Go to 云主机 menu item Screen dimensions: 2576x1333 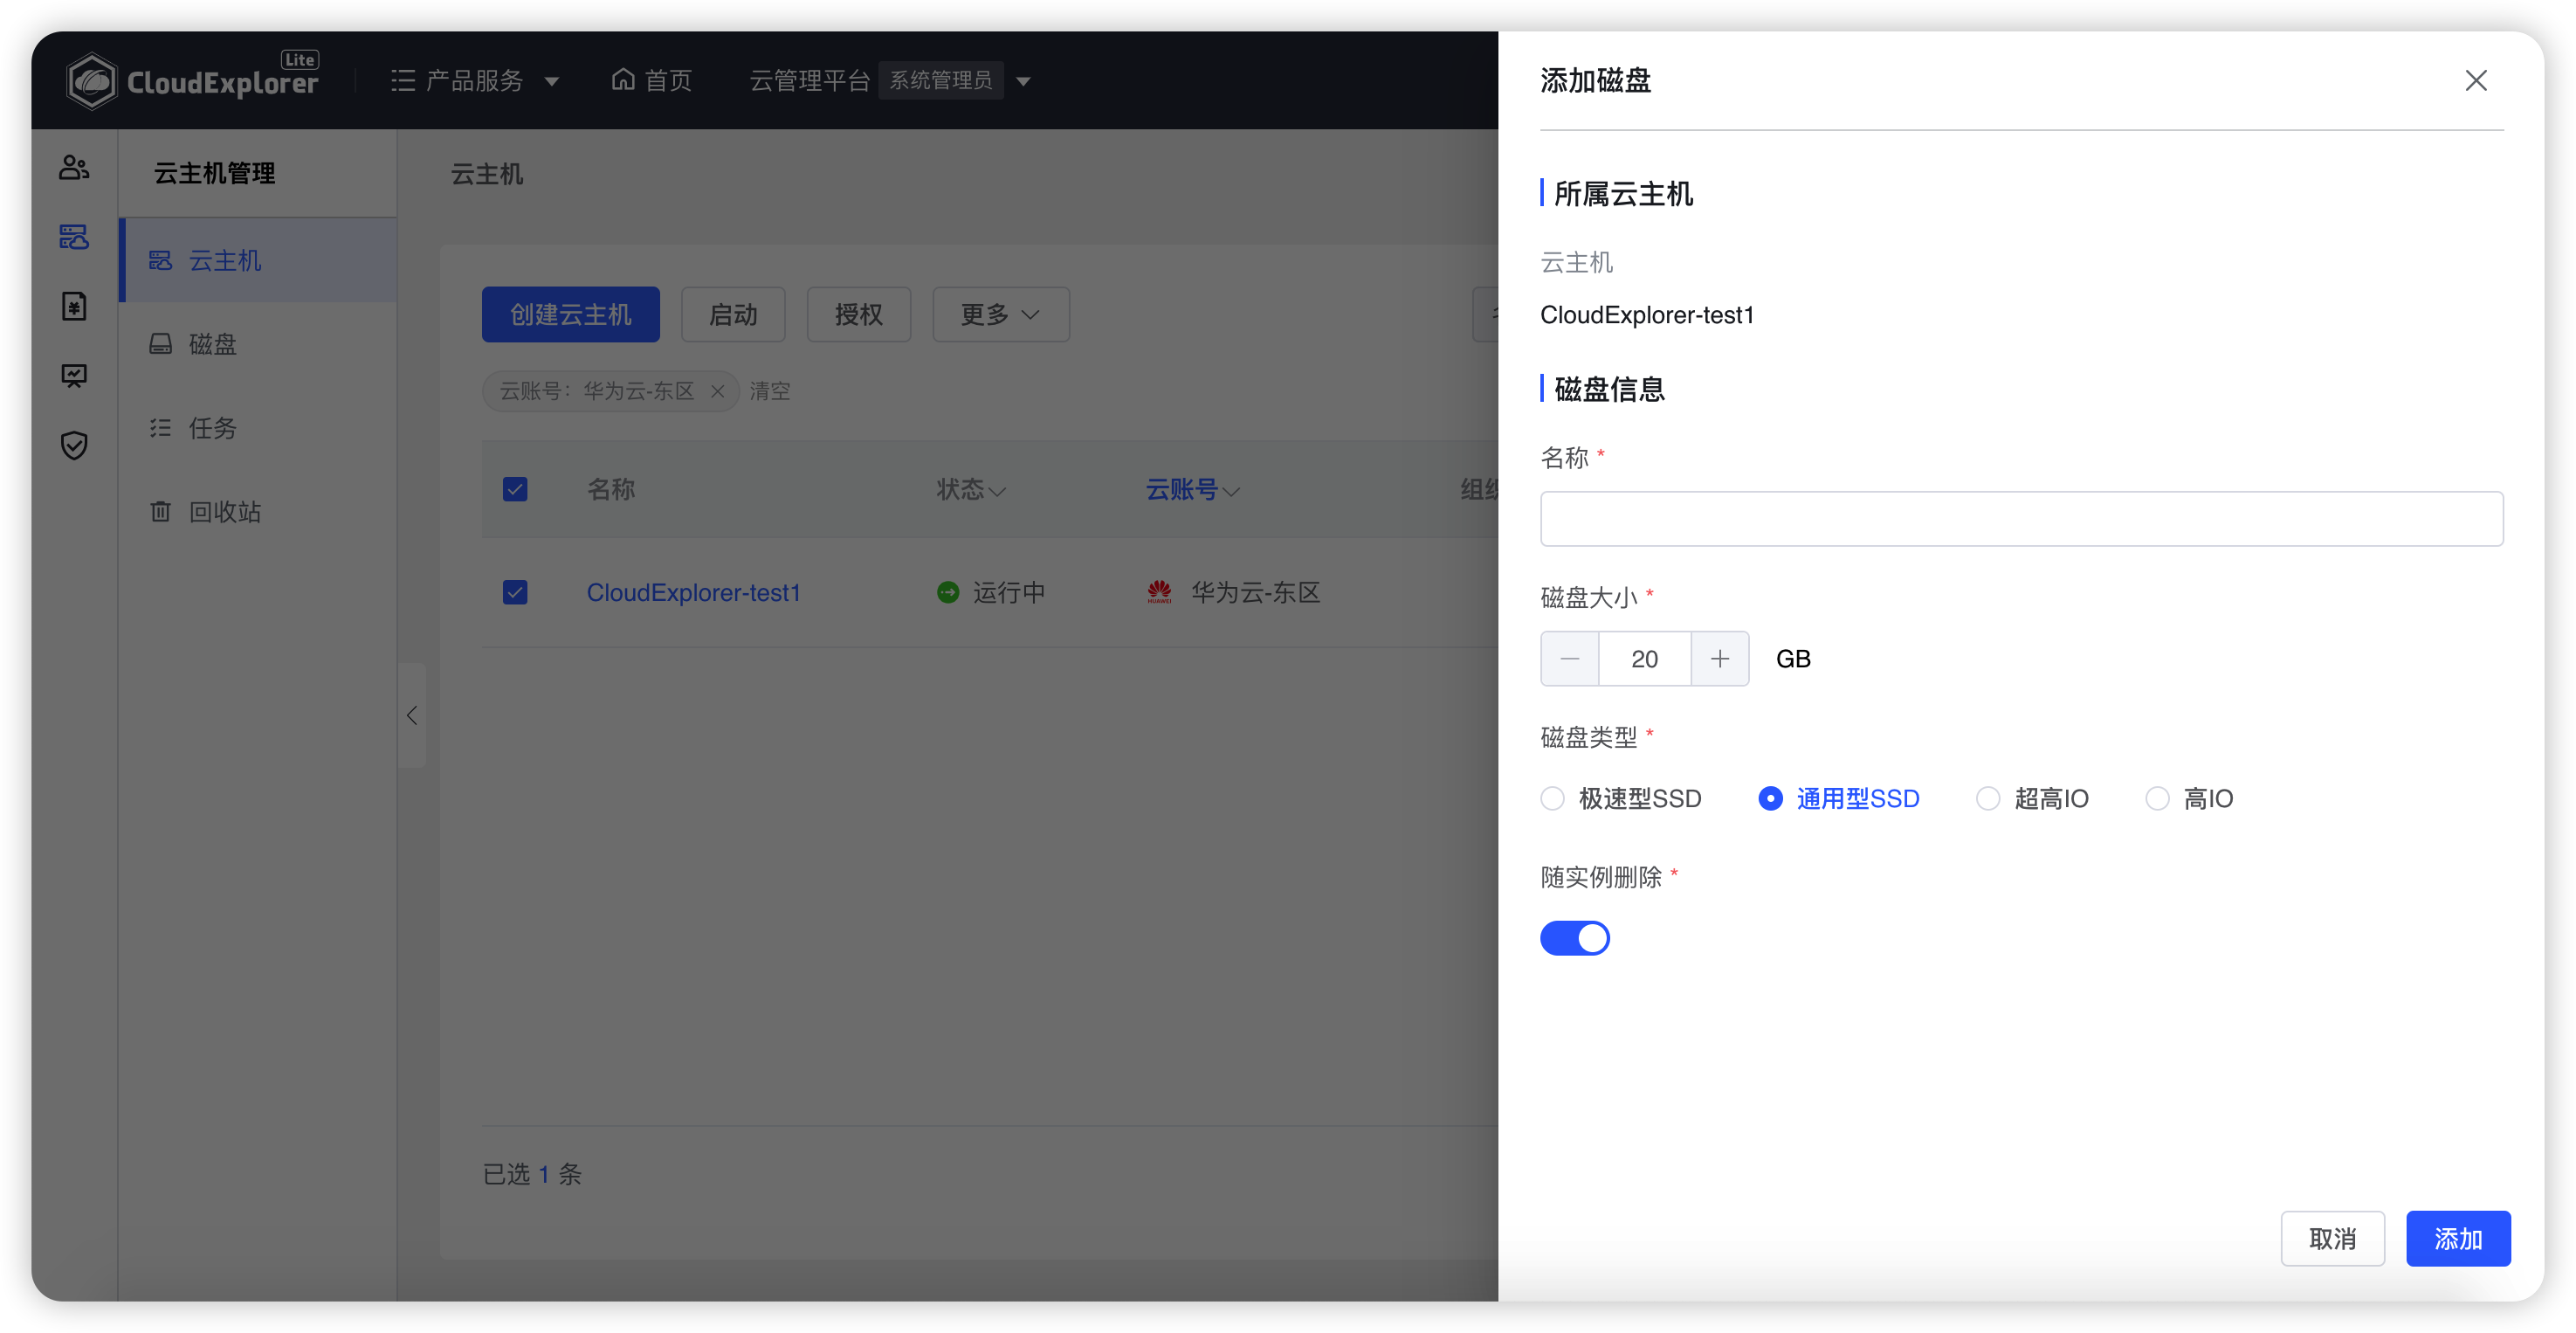[258, 260]
